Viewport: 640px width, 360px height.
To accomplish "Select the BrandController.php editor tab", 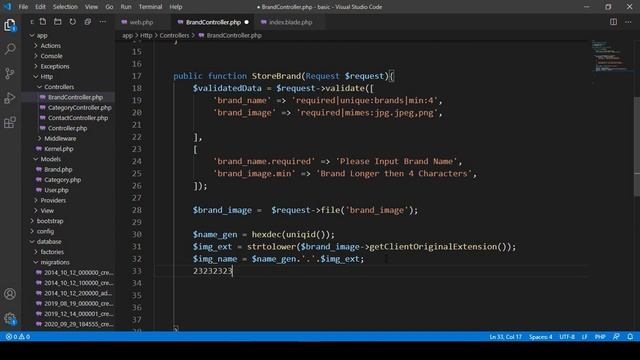I will click(x=213, y=22).
